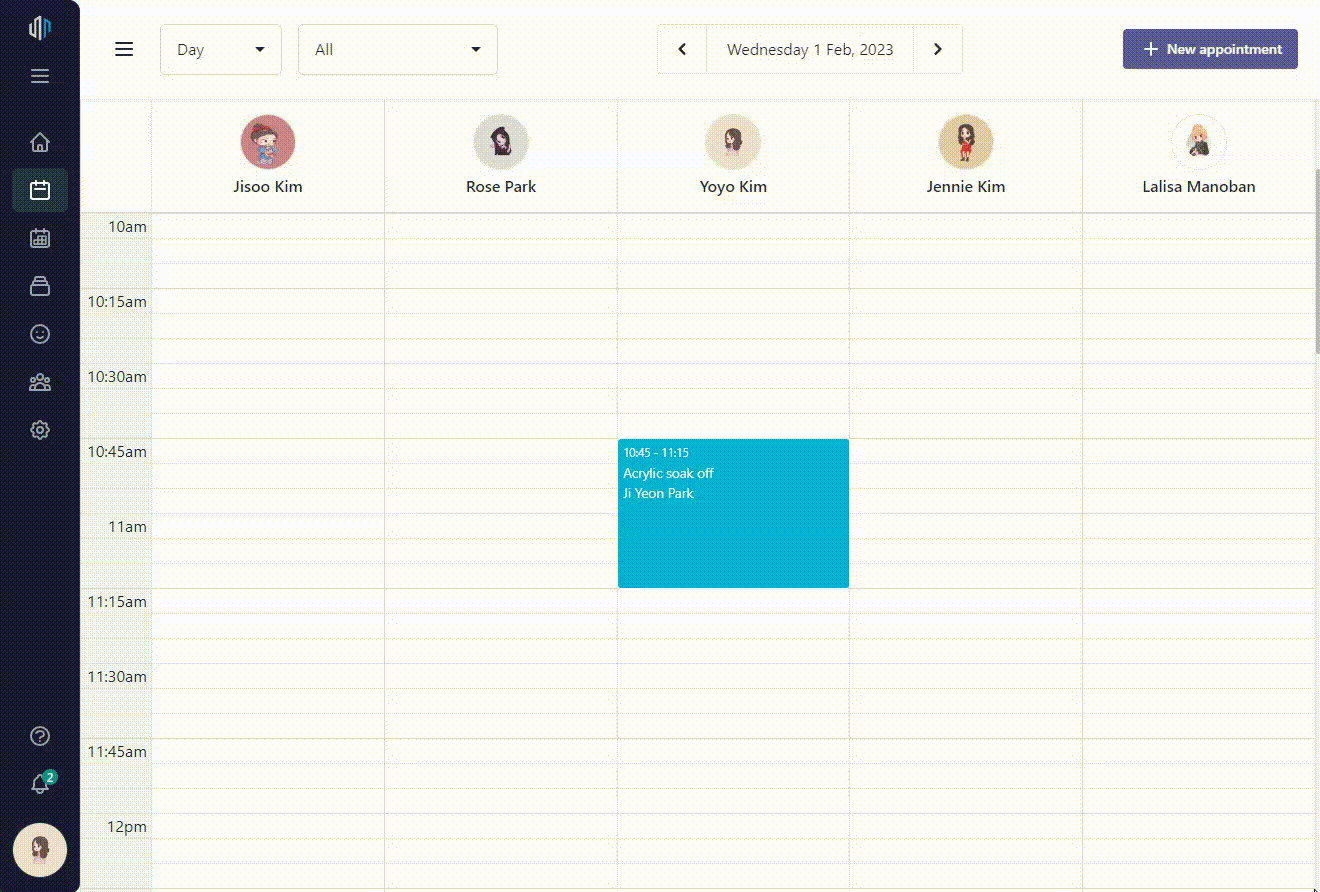Go to next day arrow
The height and width of the screenshot is (892, 1320).
tap(937, 49)
